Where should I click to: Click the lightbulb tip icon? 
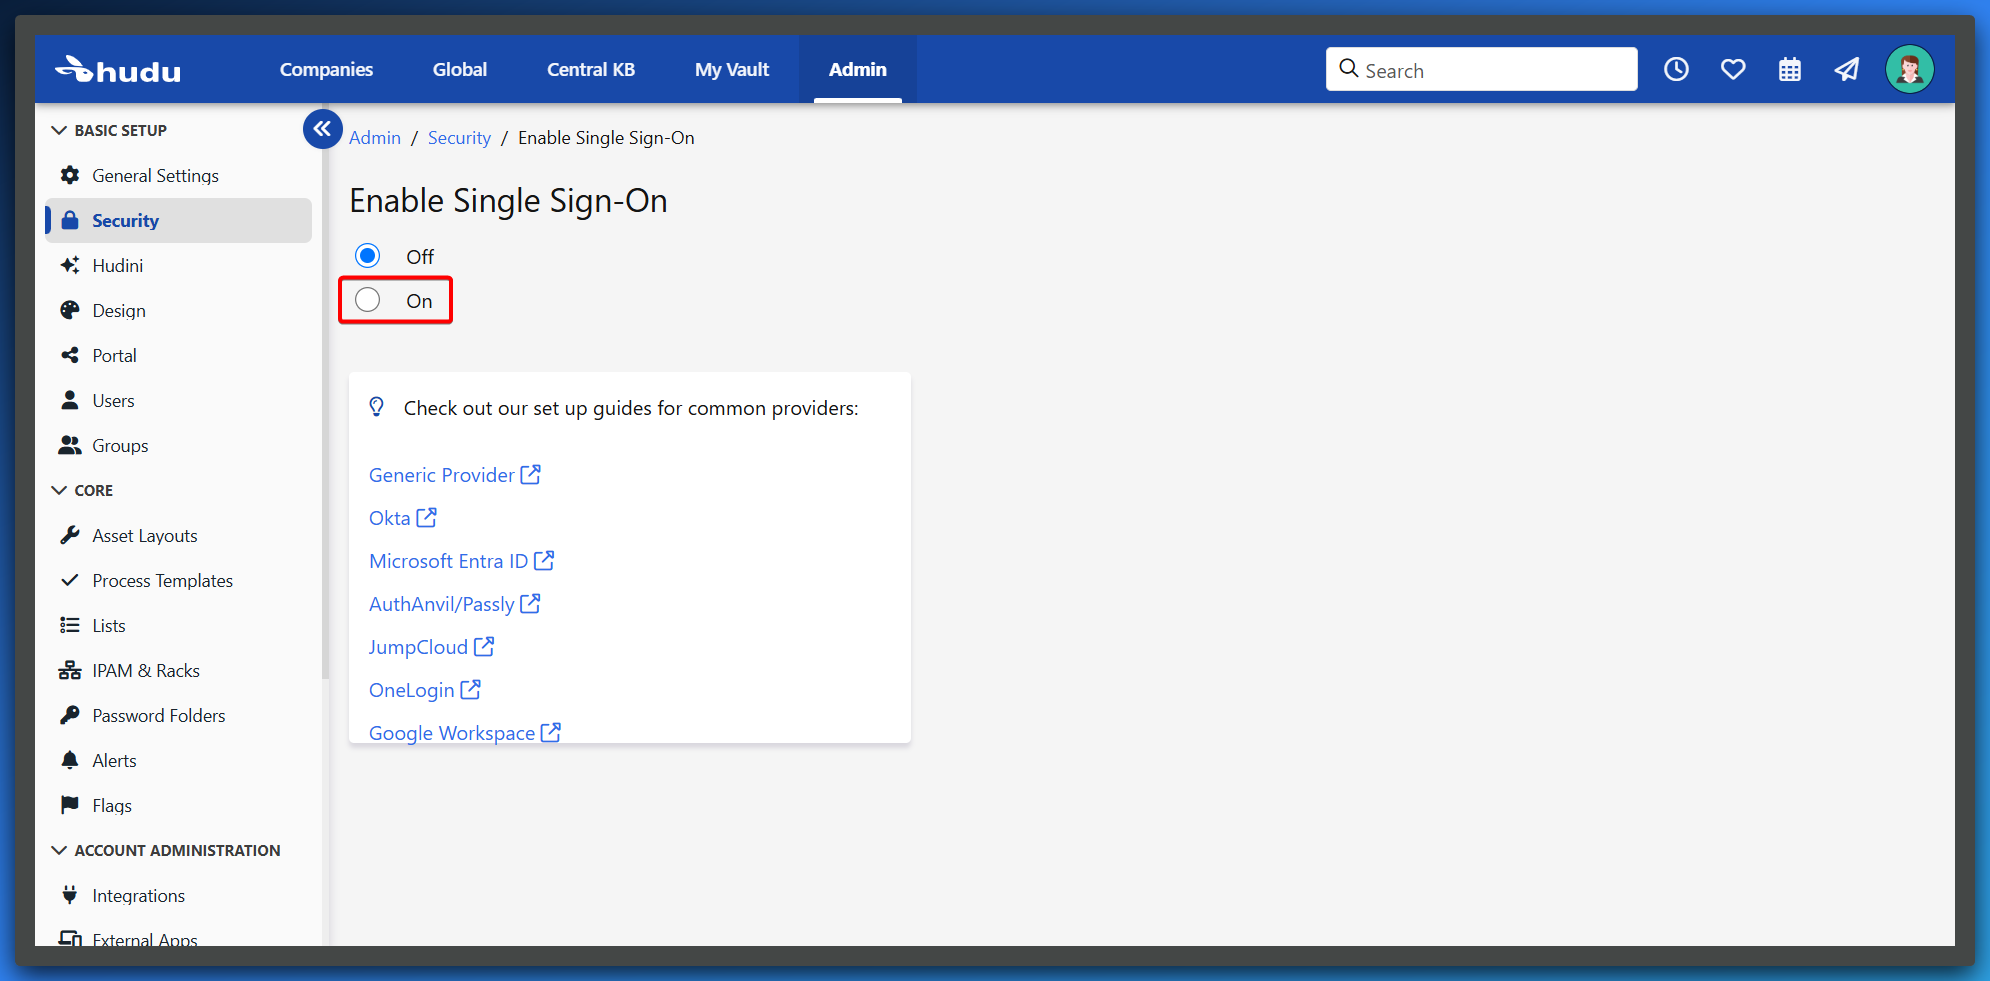point(377,407)
